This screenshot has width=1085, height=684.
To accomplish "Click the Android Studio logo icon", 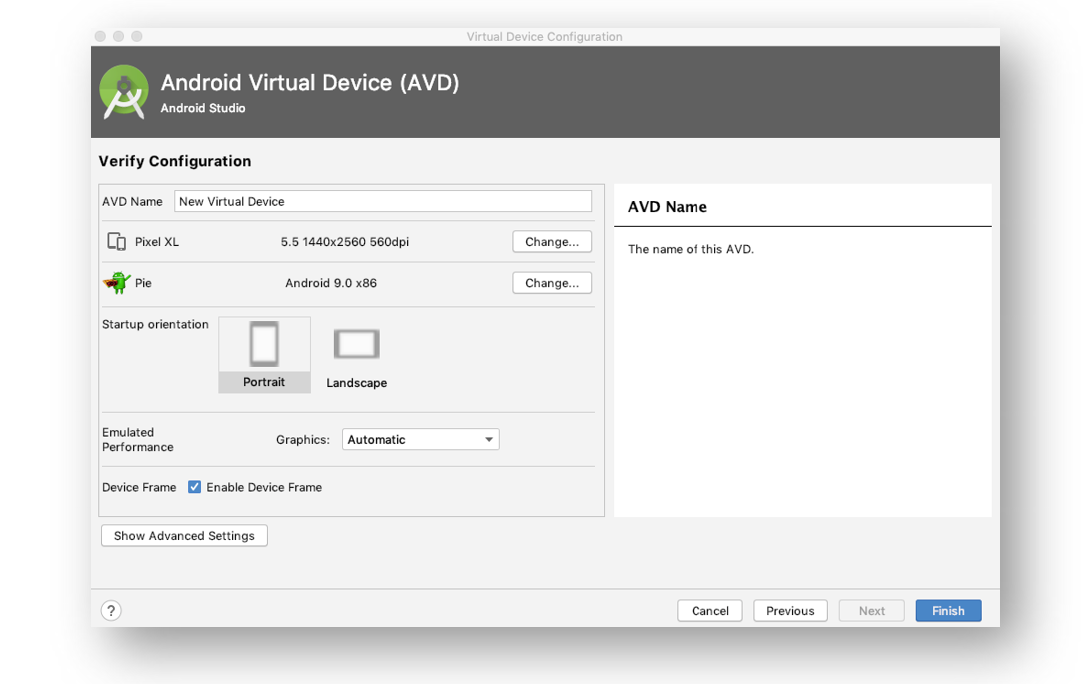I will (x=124, y=92).
